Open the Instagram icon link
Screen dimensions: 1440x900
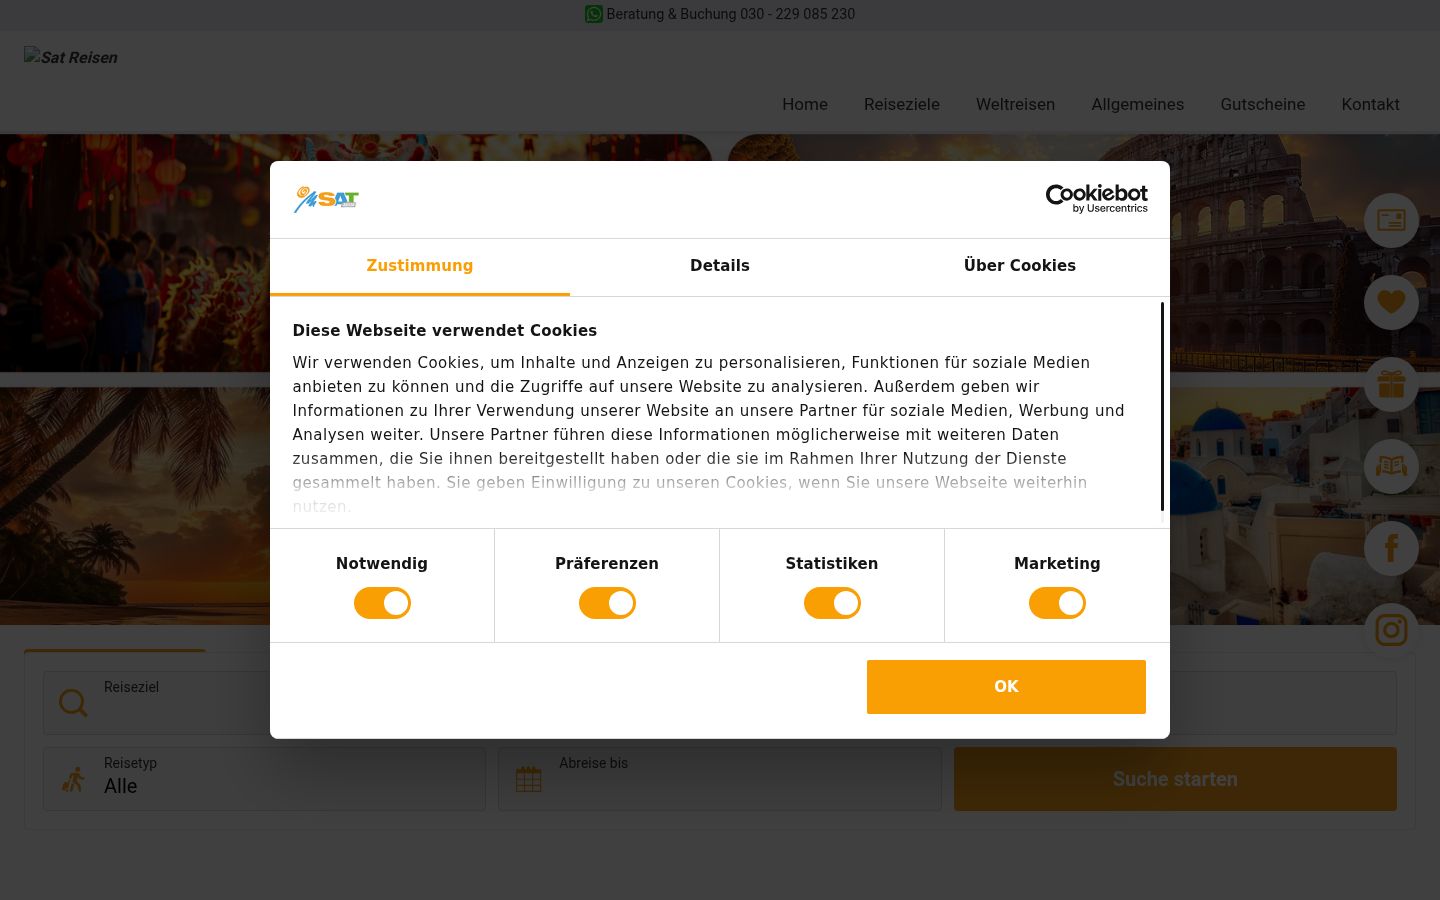point(1391,630)
